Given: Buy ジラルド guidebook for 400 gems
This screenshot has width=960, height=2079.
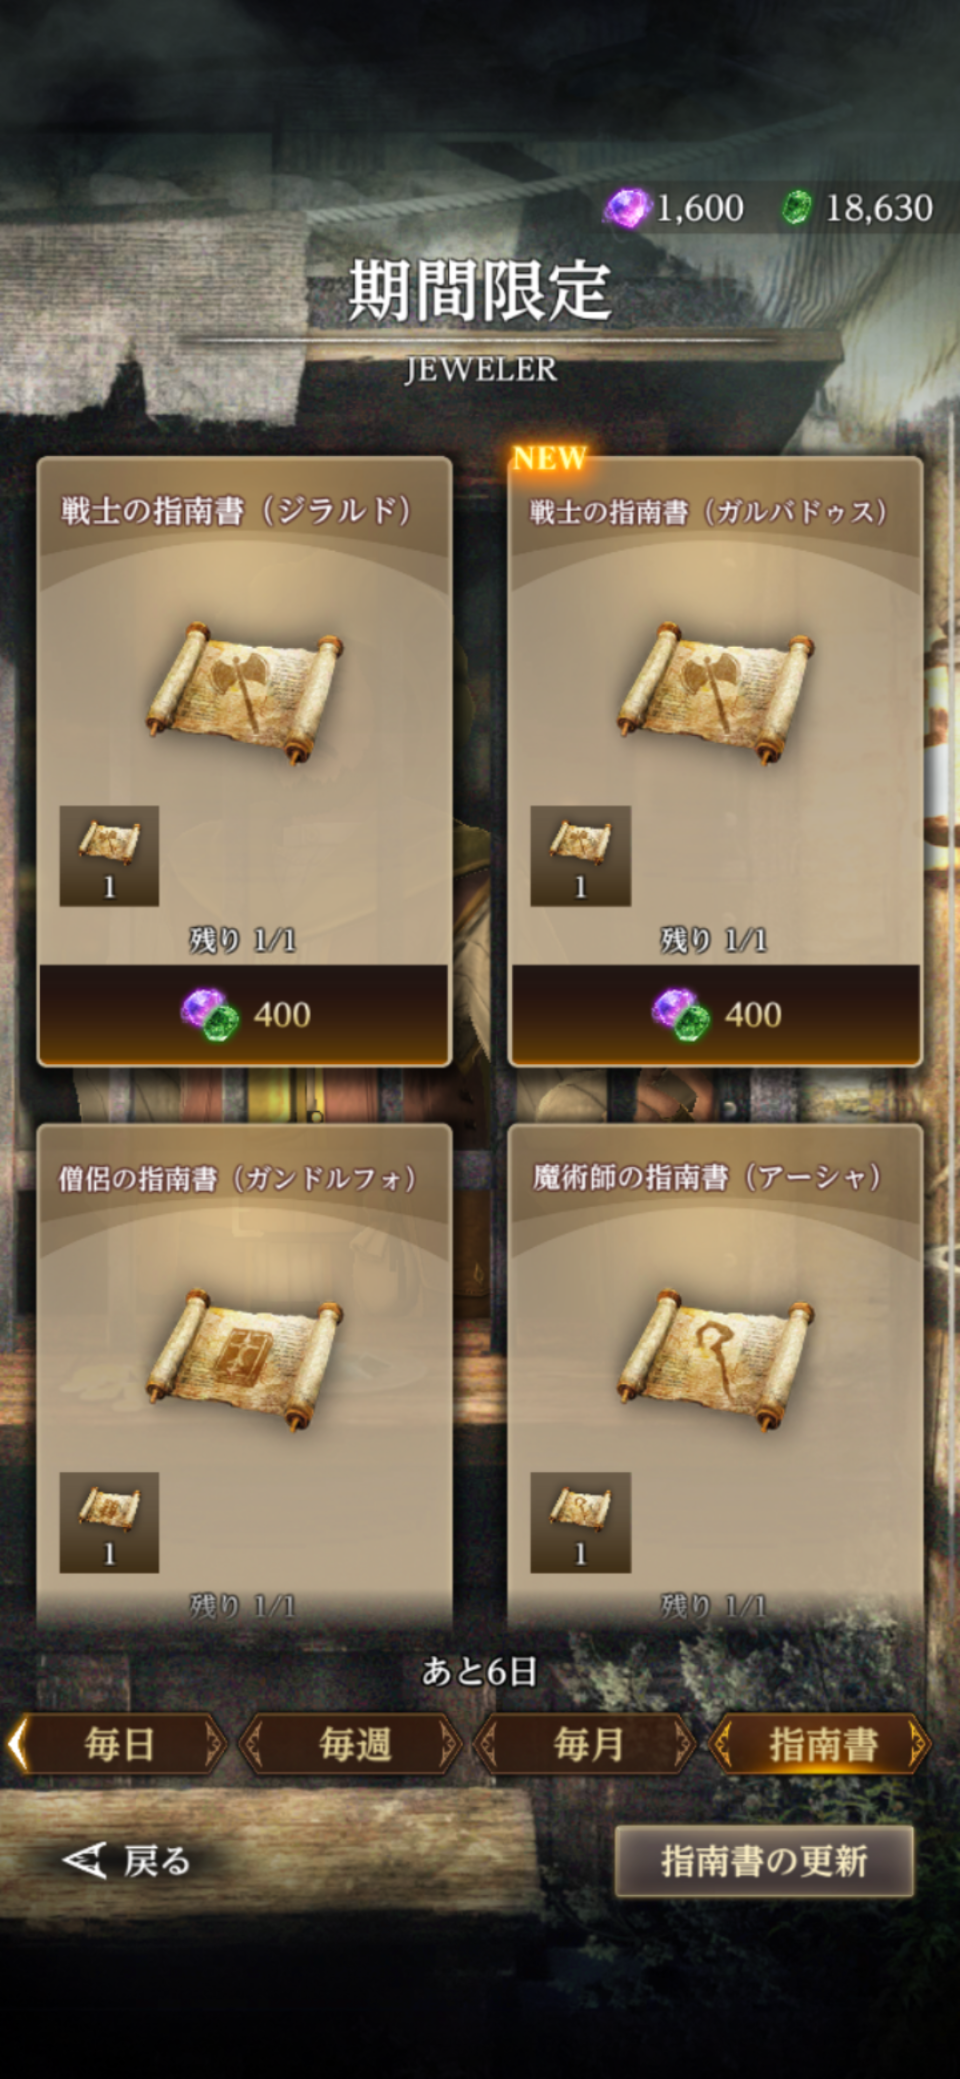Looking at the screenshot, I should 244,1014.
